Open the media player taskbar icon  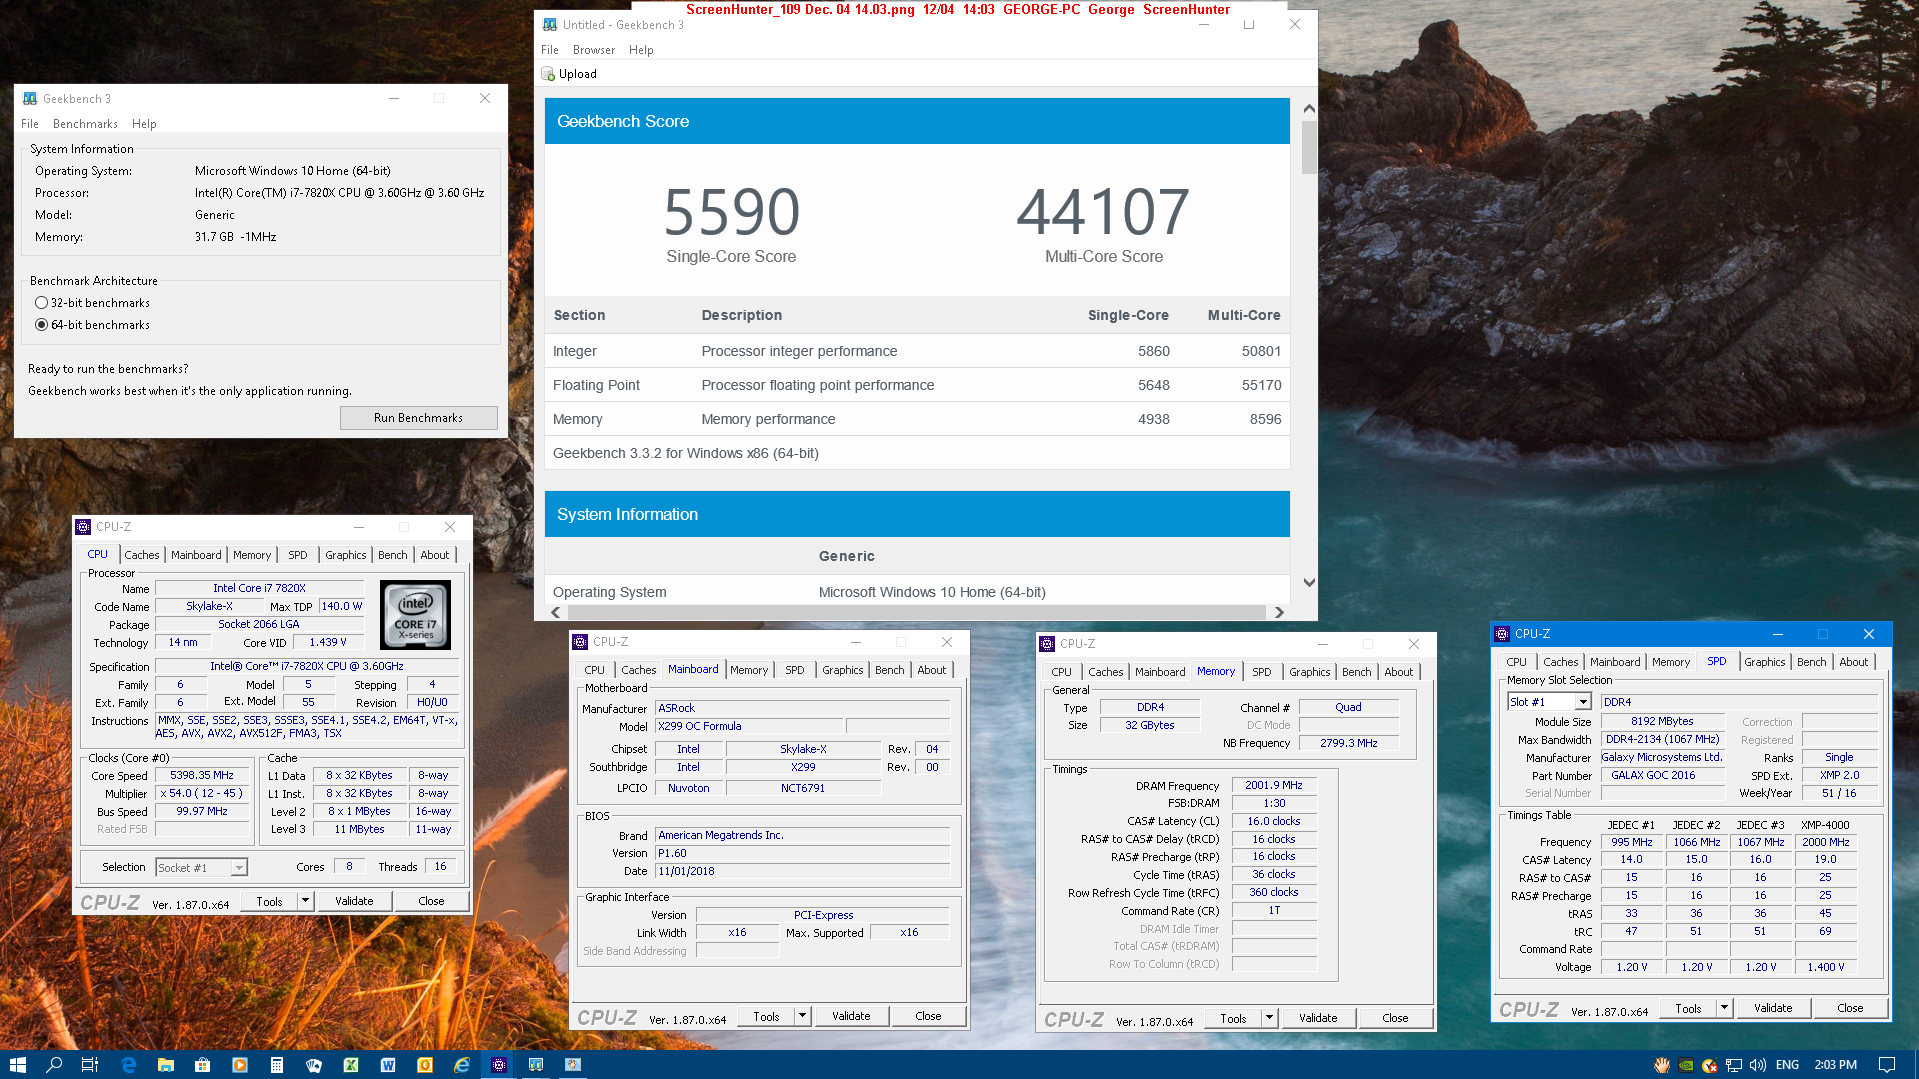(x=240, y=1065)
